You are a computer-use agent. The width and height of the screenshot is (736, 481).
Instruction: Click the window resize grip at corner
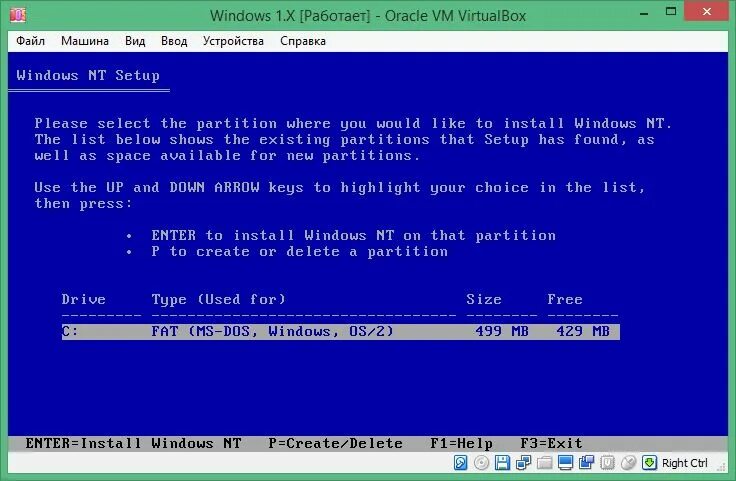721,467
